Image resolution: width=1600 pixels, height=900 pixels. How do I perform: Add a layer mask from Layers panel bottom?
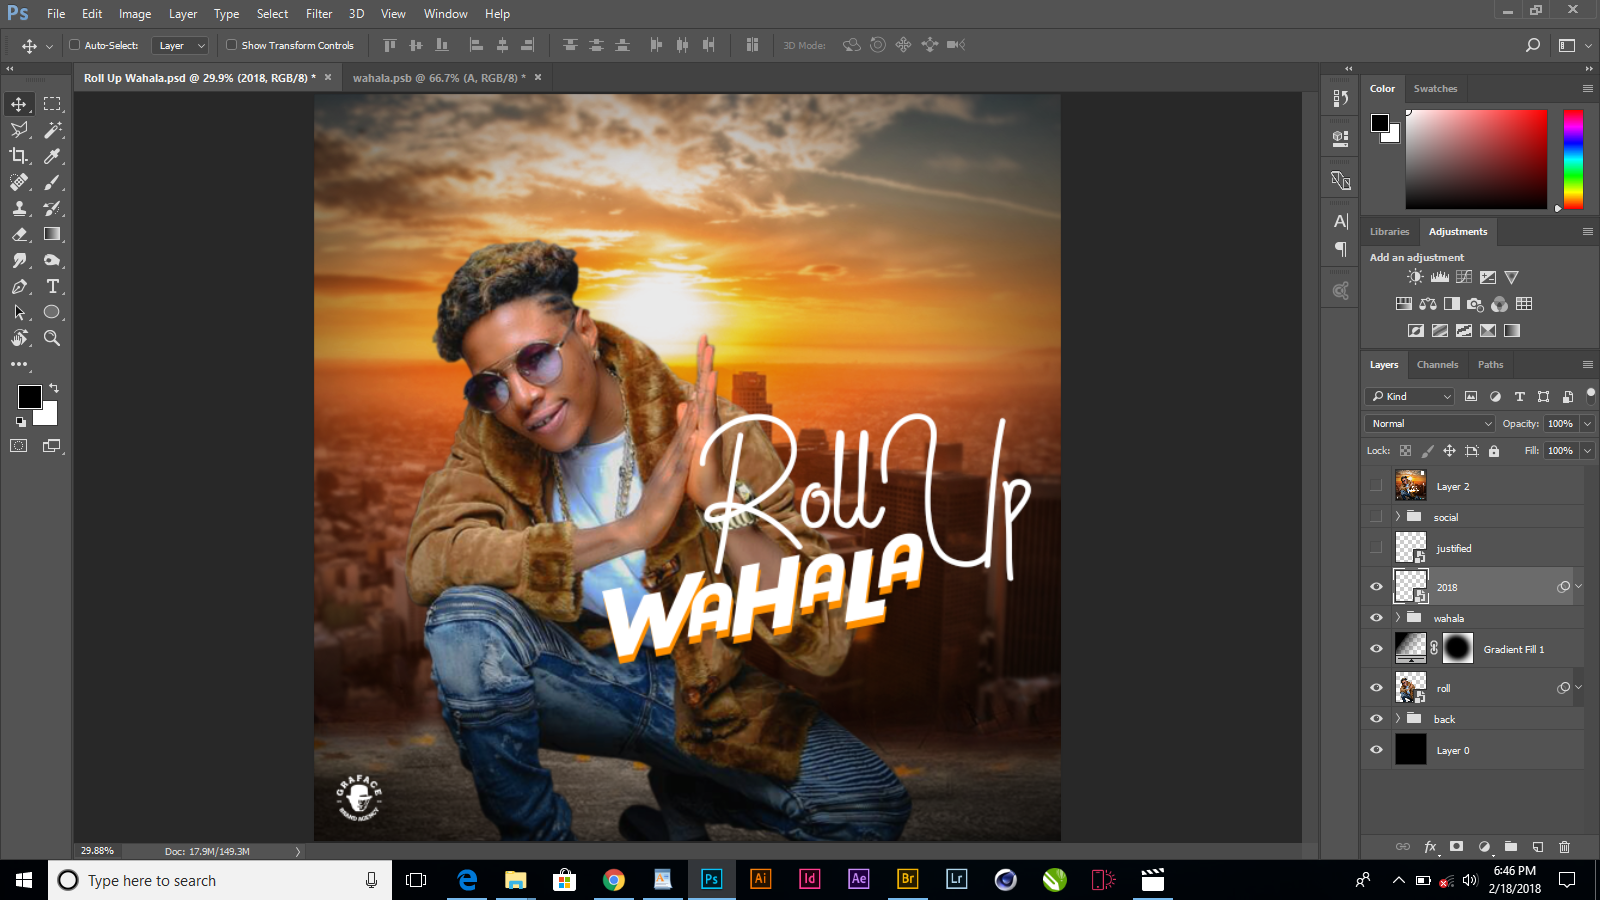(x=1457, y=847)
